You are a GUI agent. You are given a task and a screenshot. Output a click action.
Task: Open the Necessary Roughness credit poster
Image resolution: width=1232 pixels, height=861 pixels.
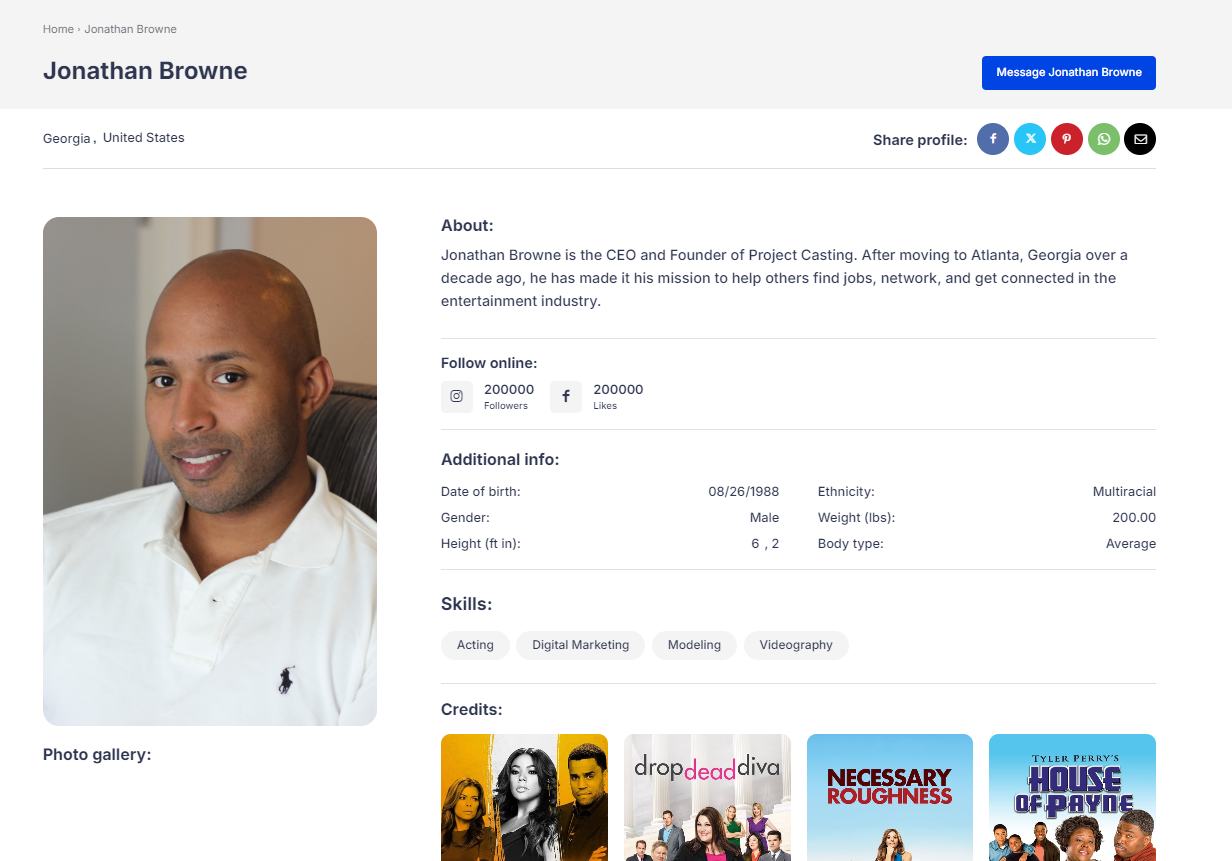[x=889, y=797]
